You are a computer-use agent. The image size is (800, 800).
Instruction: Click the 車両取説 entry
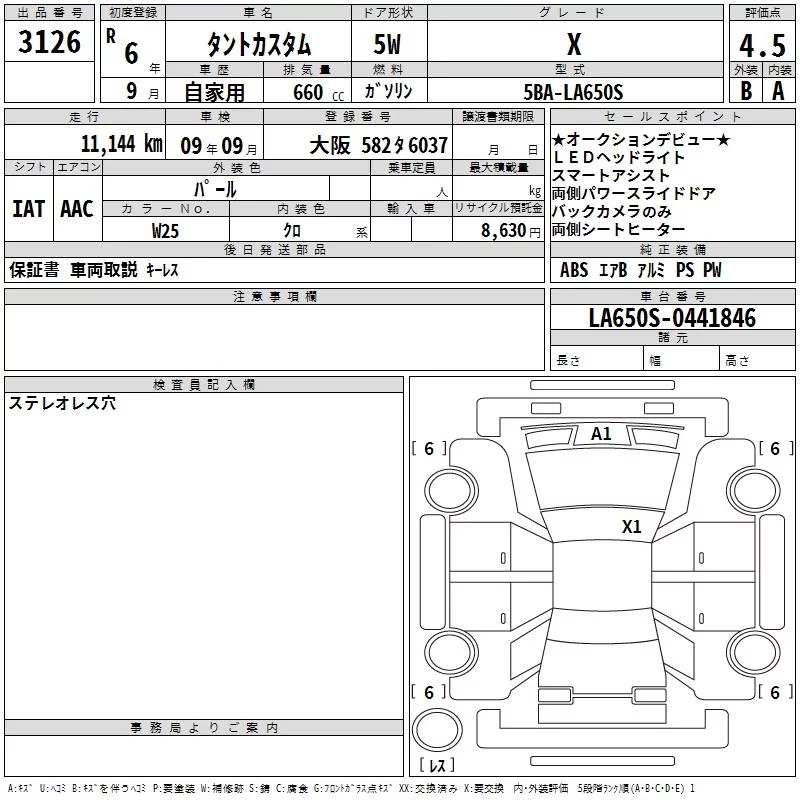[x=104, y=269]
